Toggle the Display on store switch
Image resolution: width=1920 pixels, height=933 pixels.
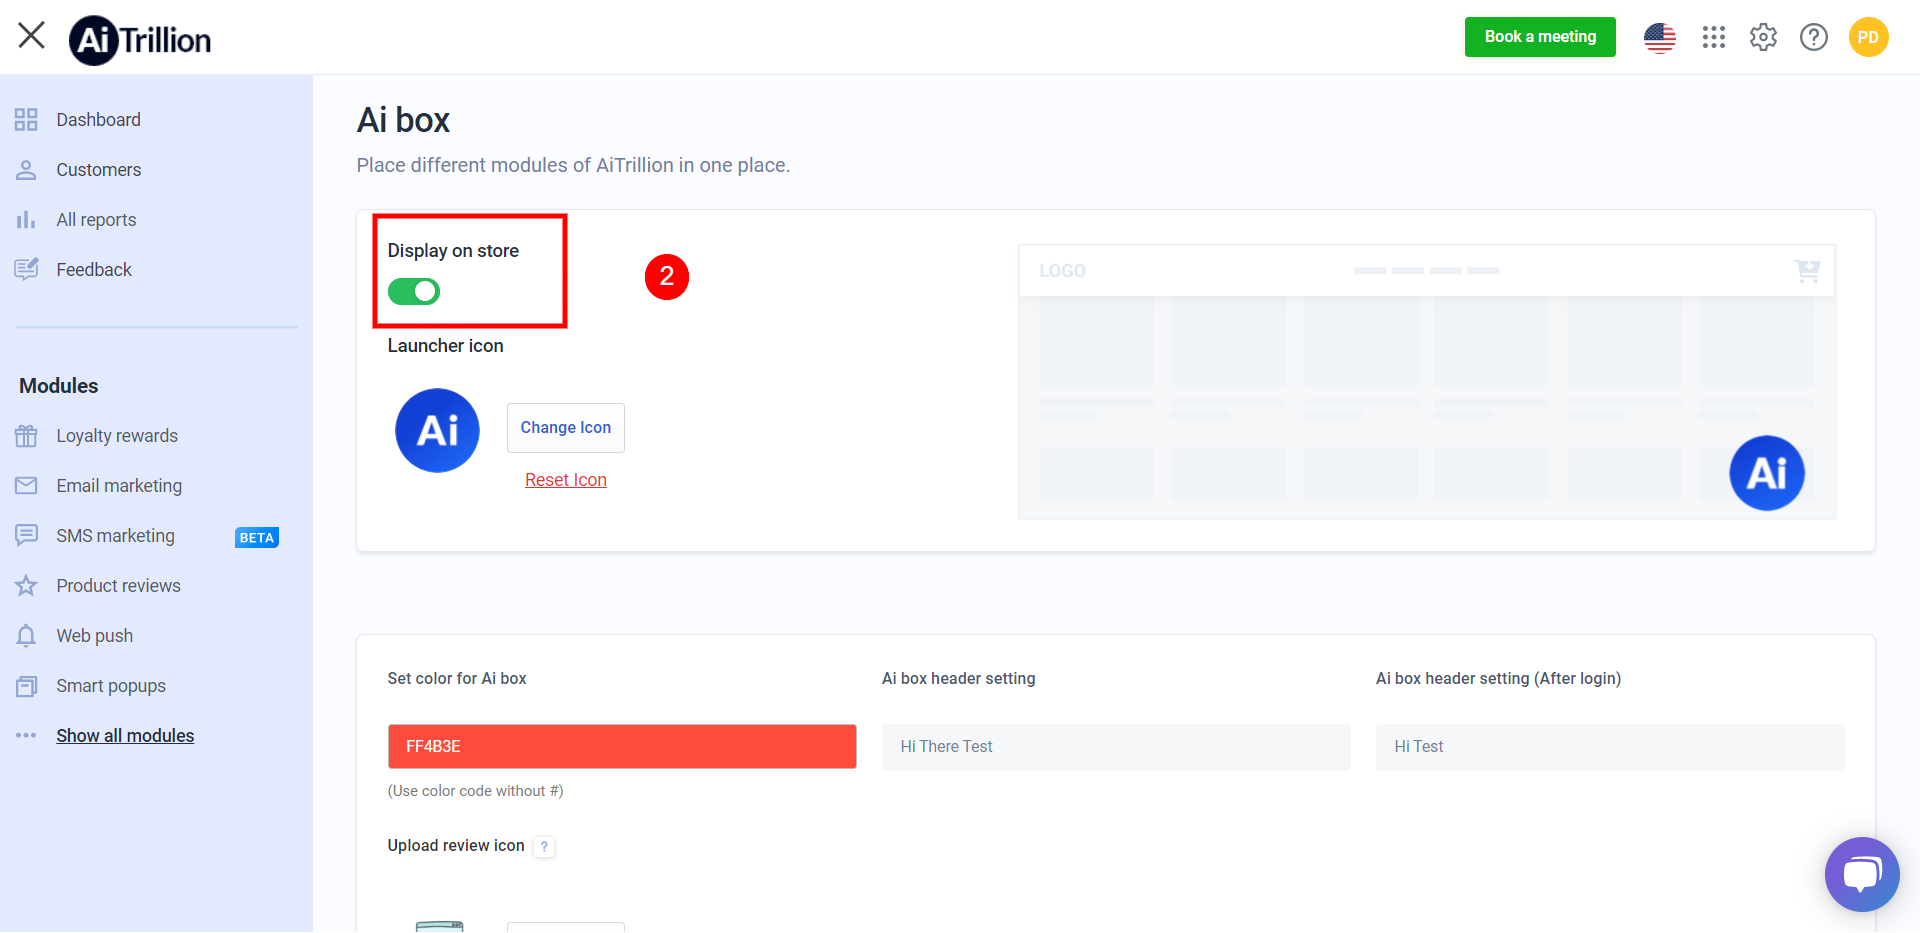pos(414,291)
